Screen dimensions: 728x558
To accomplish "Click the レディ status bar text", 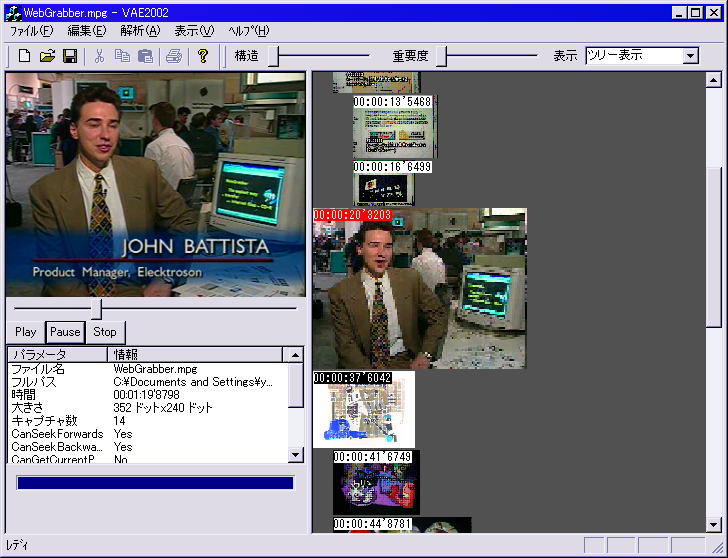I will [x=17, y=545].
